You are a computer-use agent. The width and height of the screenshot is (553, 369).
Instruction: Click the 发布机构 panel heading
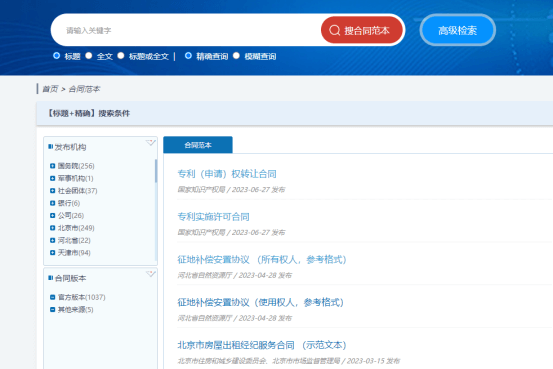[70, 147]
